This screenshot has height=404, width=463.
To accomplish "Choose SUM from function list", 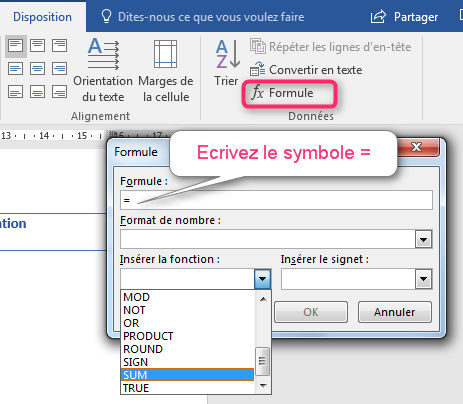I will click(x=187, y=375).
